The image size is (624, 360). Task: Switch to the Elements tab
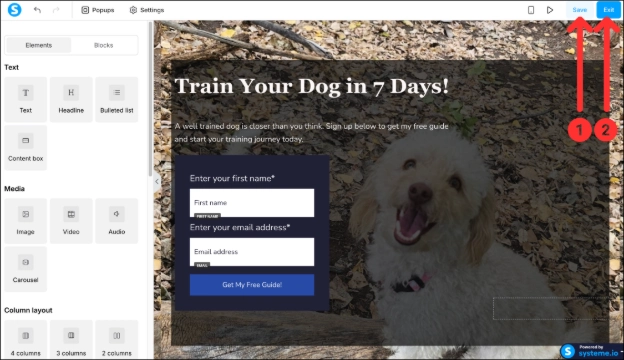tap(39, 45)
